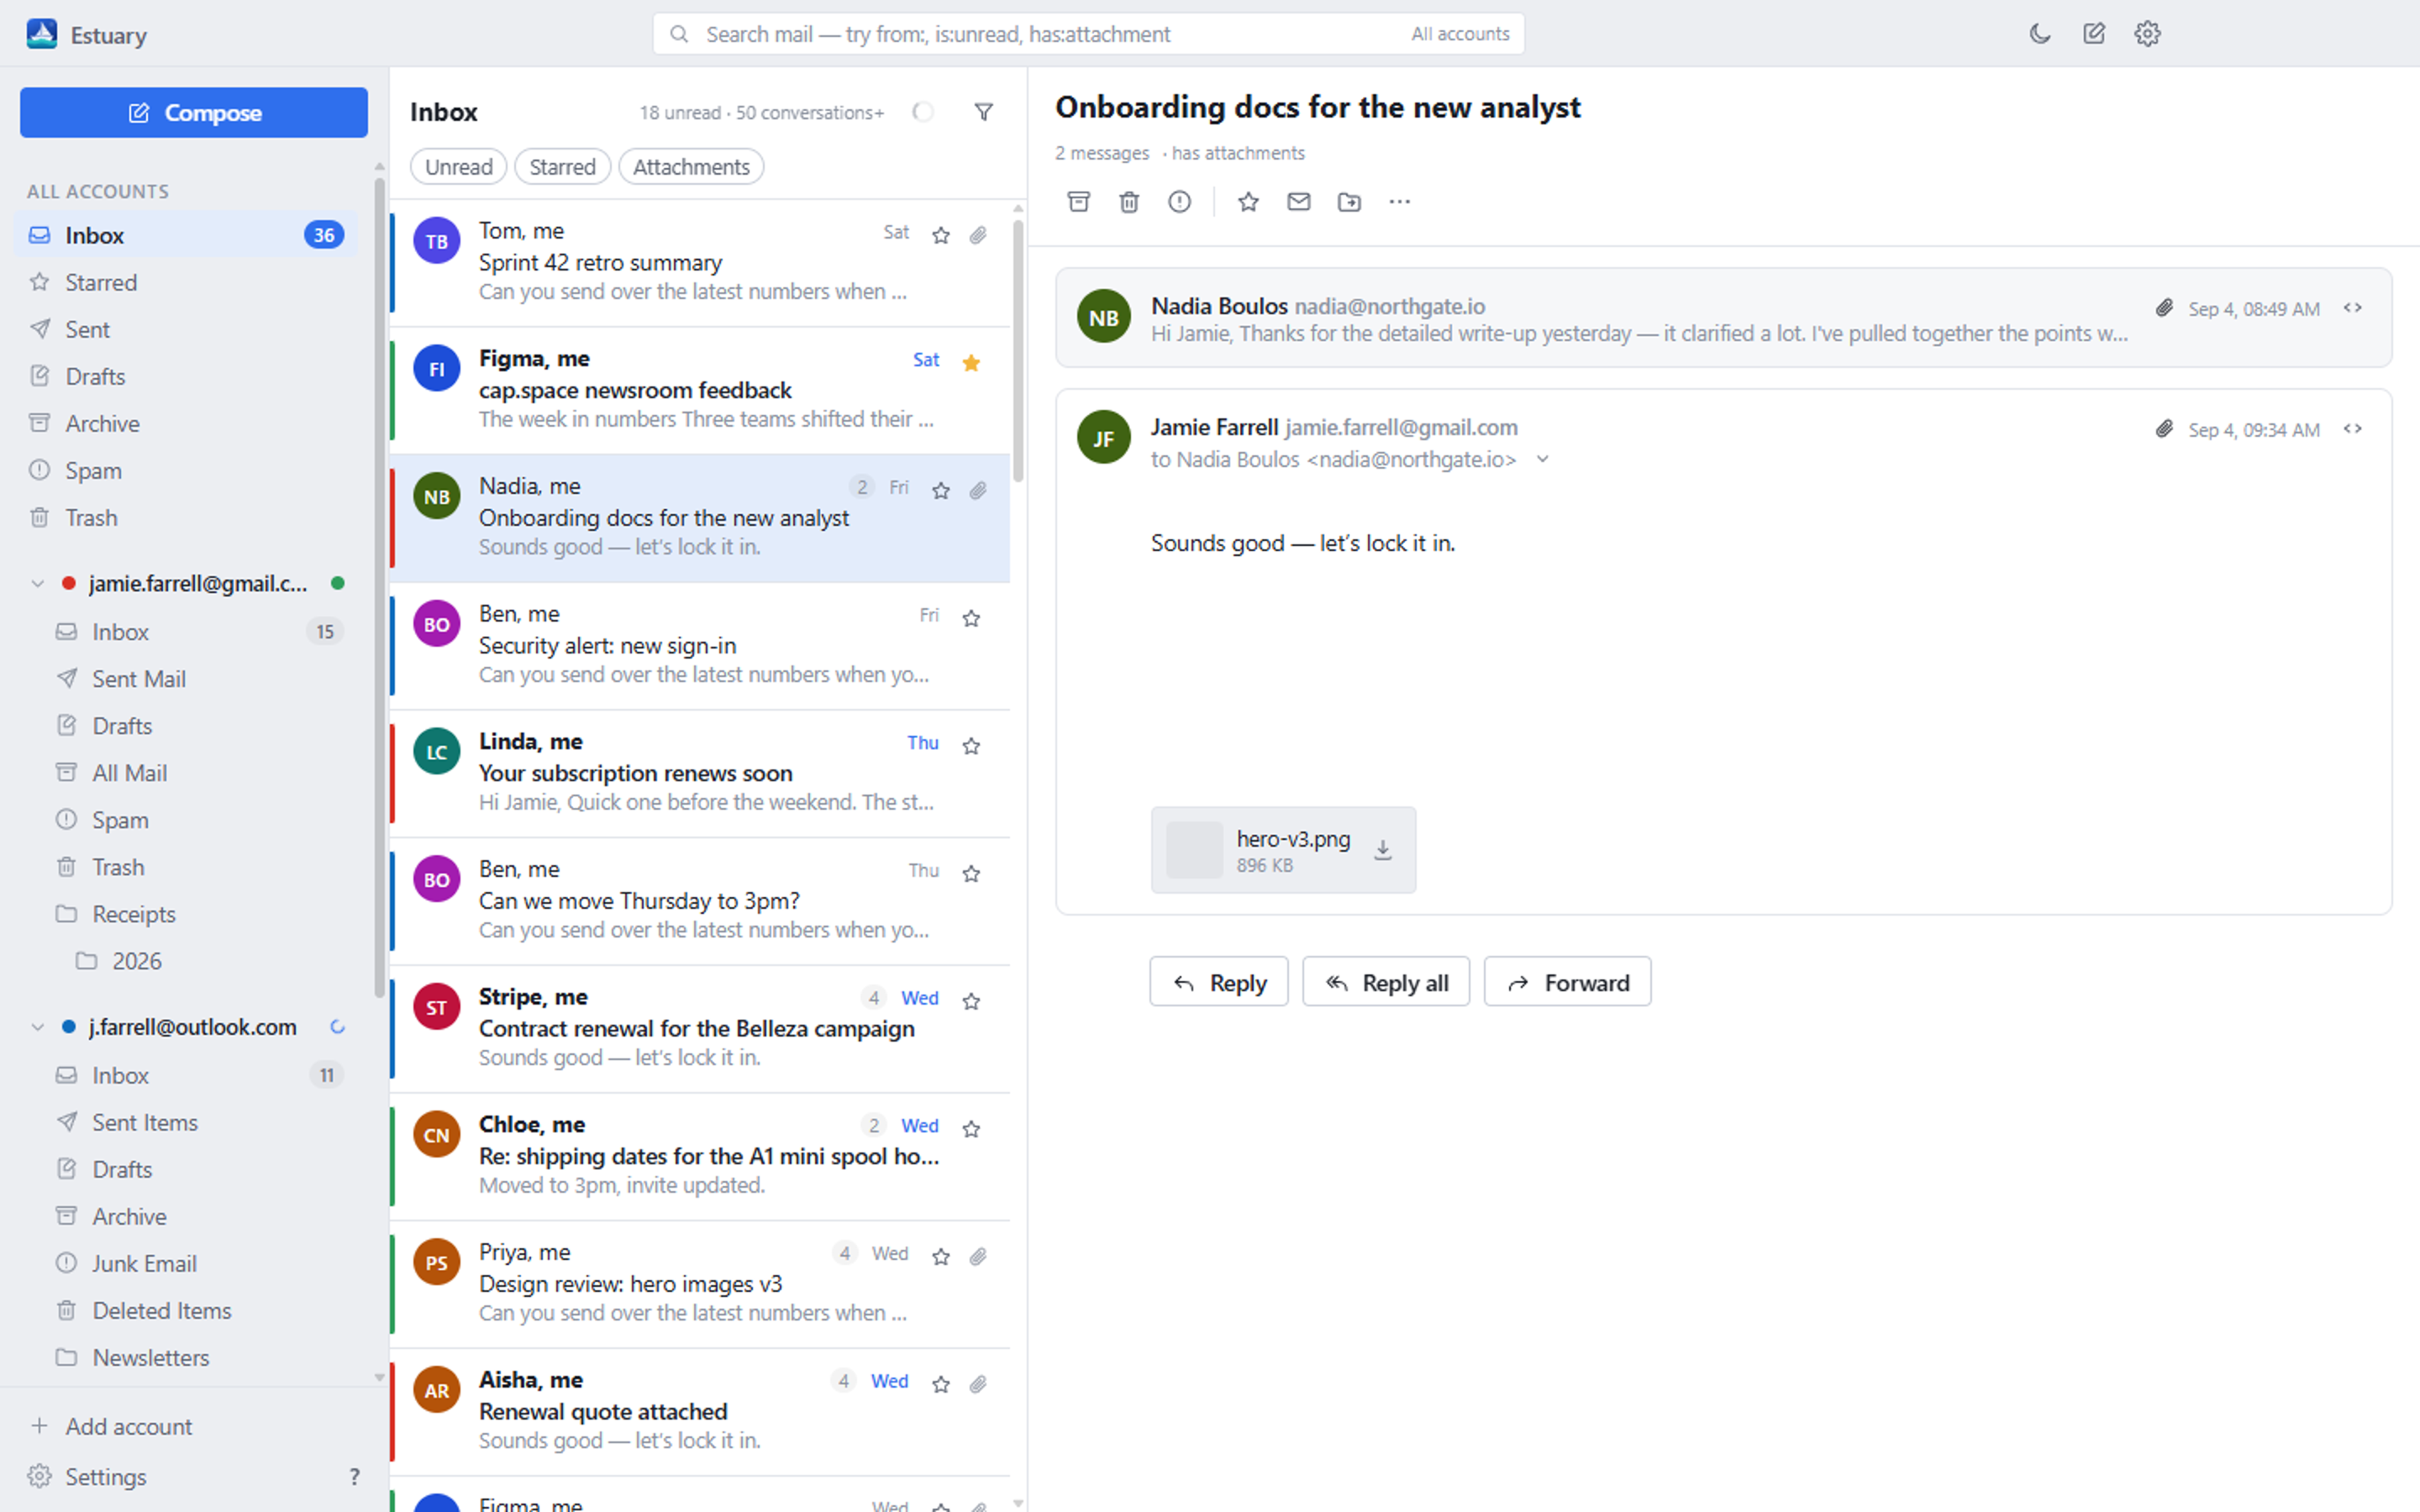Forward the message
Image resolution: width=2420 pixels, height=1512 pixels.
point(1567,982)
